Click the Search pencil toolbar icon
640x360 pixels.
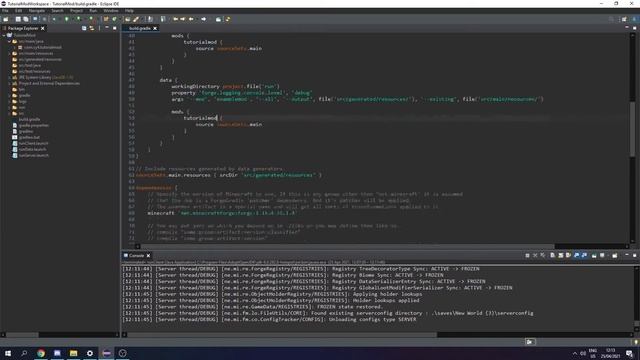coord(136,19)
